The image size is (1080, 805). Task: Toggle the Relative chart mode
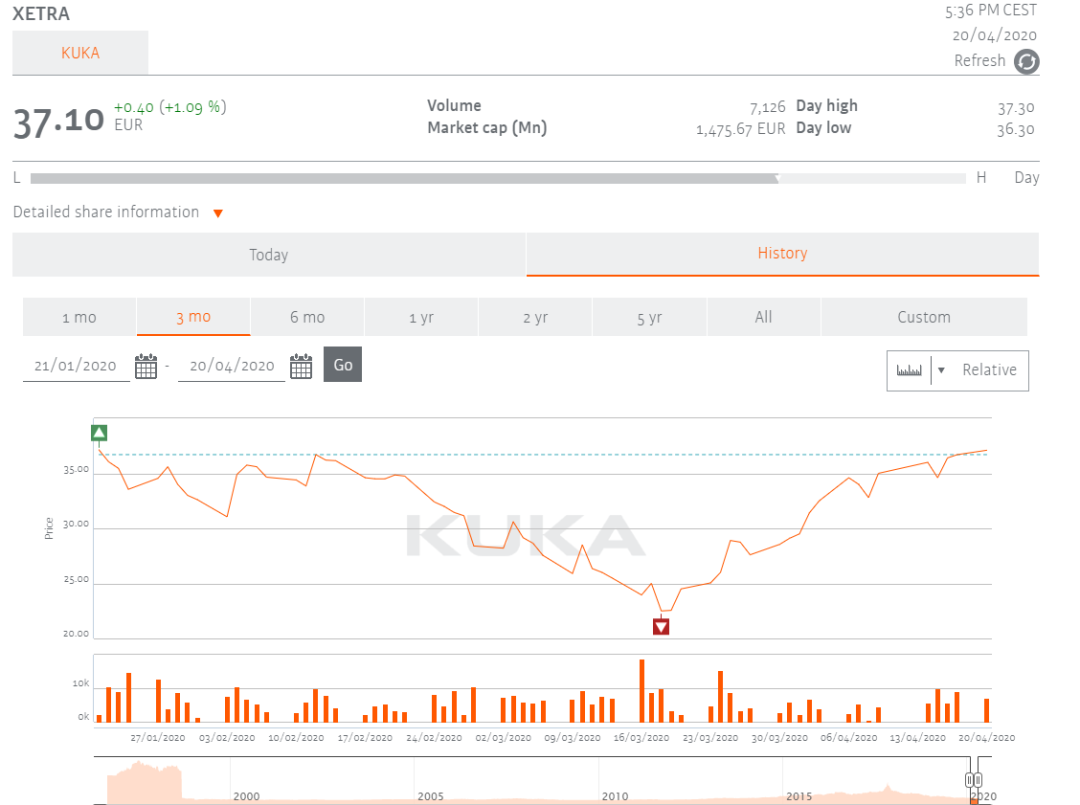(989, 370)
